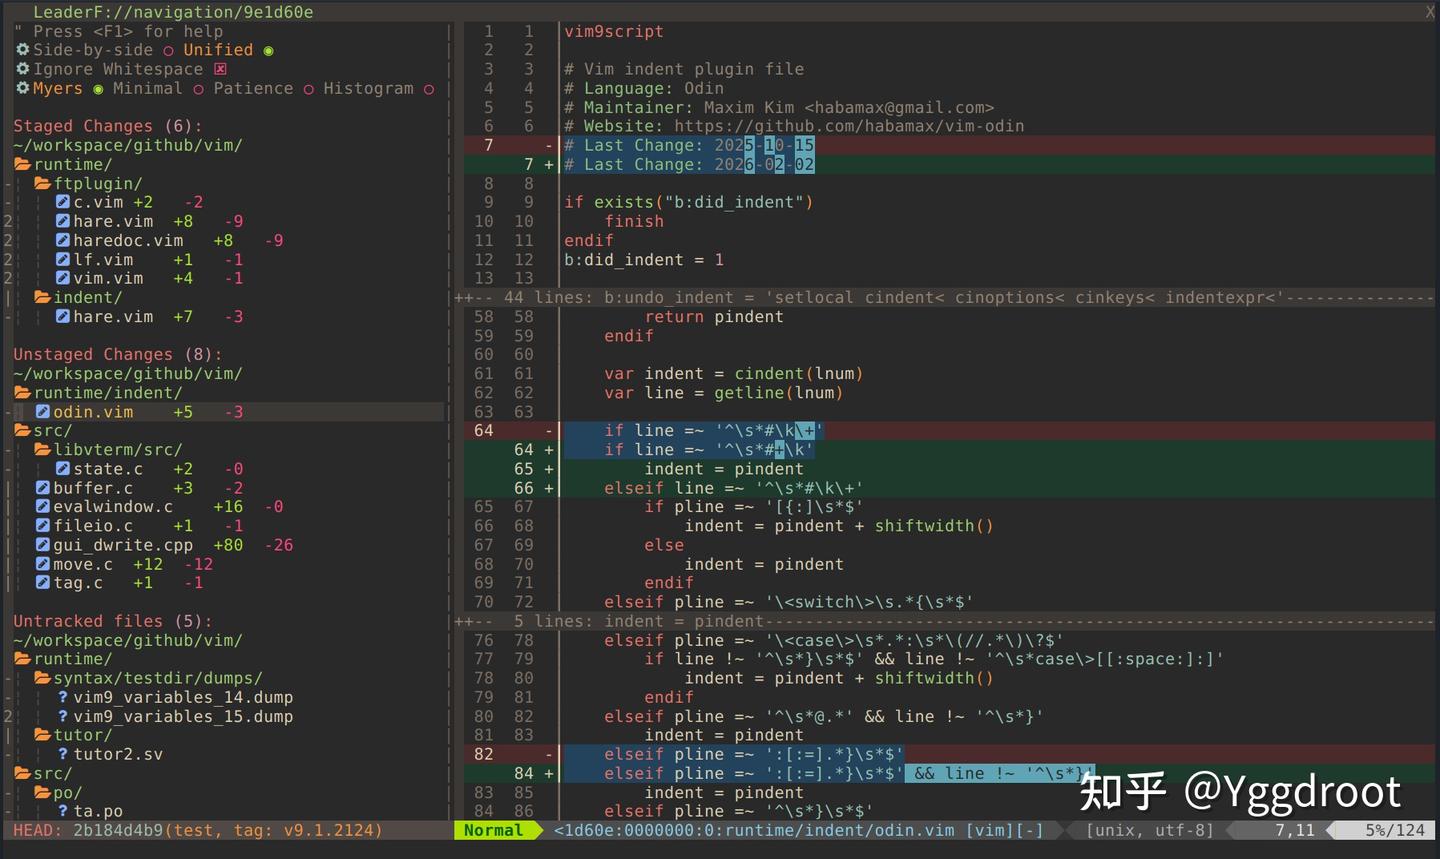Click the file icon of haredoc.vim

pyautogui.click(x=63, y=240)
